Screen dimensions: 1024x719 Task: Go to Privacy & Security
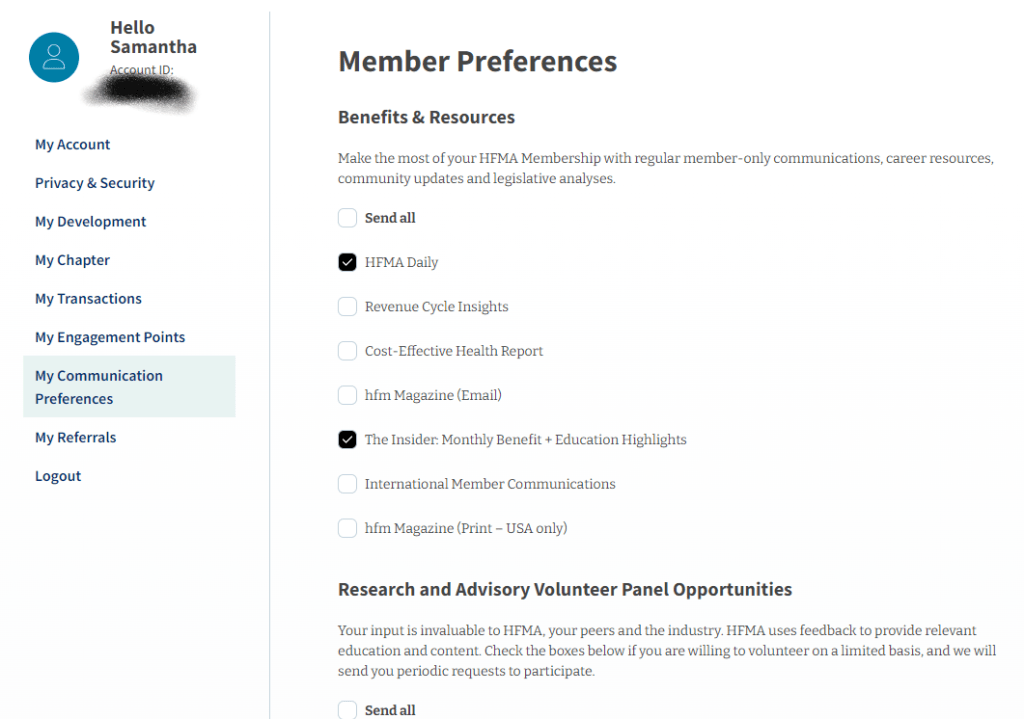(94, 183)
